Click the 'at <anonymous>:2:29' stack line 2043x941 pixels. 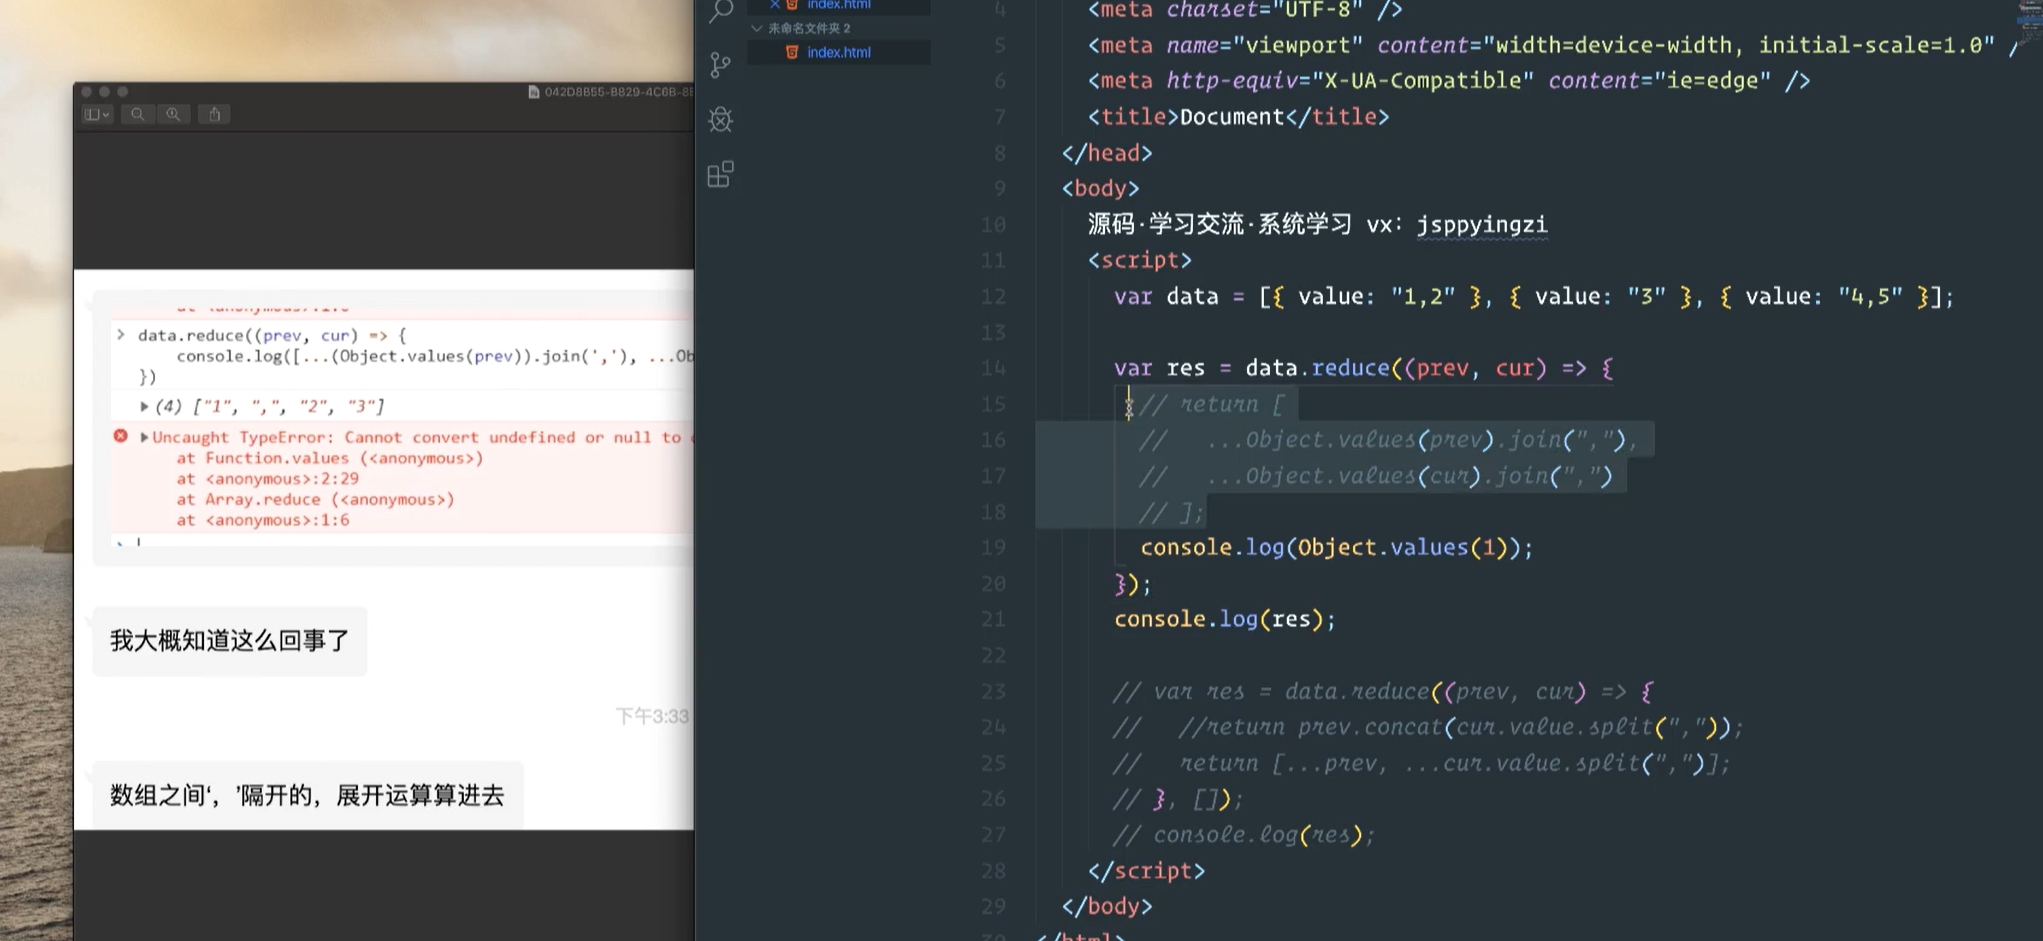(x=268, y=479)
